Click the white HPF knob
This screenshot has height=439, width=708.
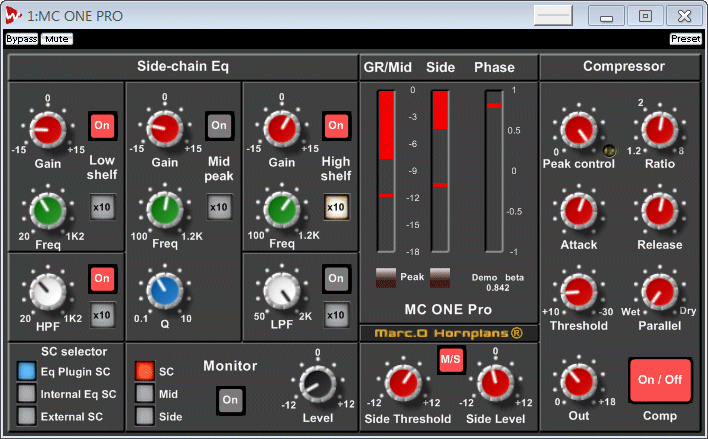pos(47,291)
